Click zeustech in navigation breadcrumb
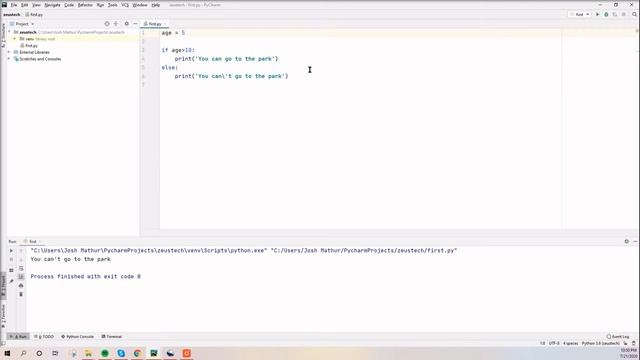640x360 pixels. [x=11, y=14]
